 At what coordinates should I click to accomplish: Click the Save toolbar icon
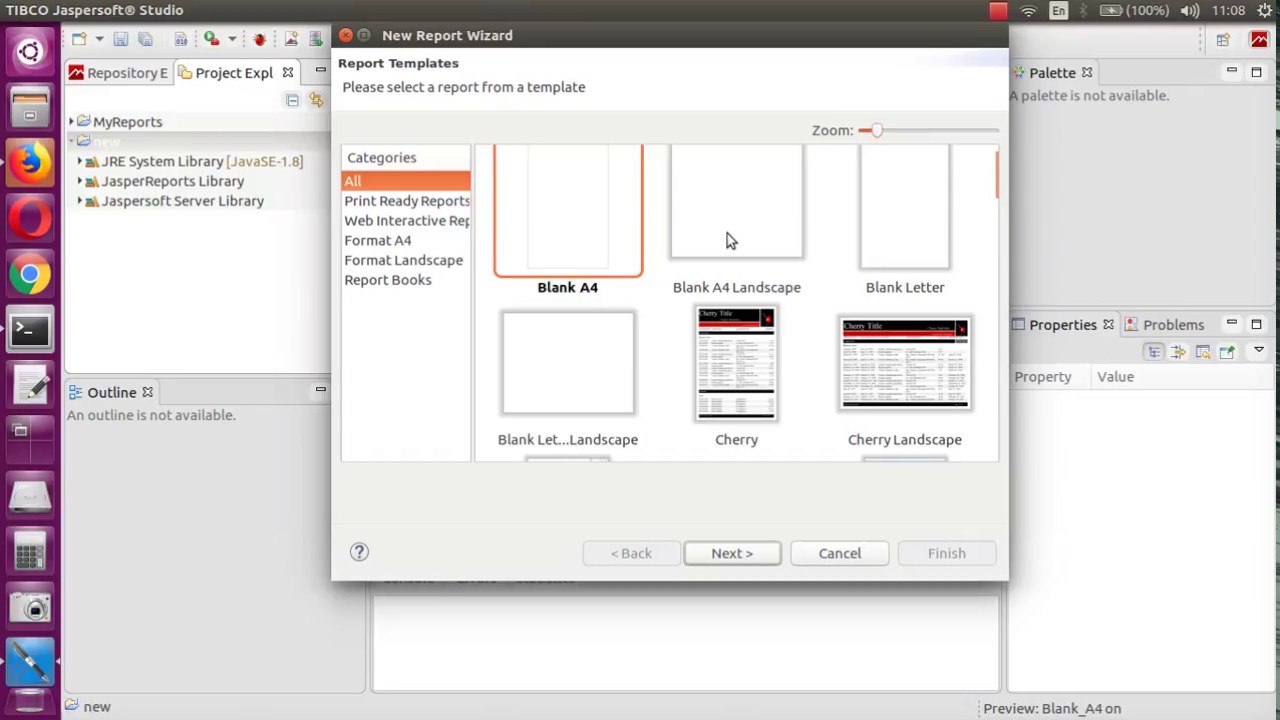(x=121, y=39)
